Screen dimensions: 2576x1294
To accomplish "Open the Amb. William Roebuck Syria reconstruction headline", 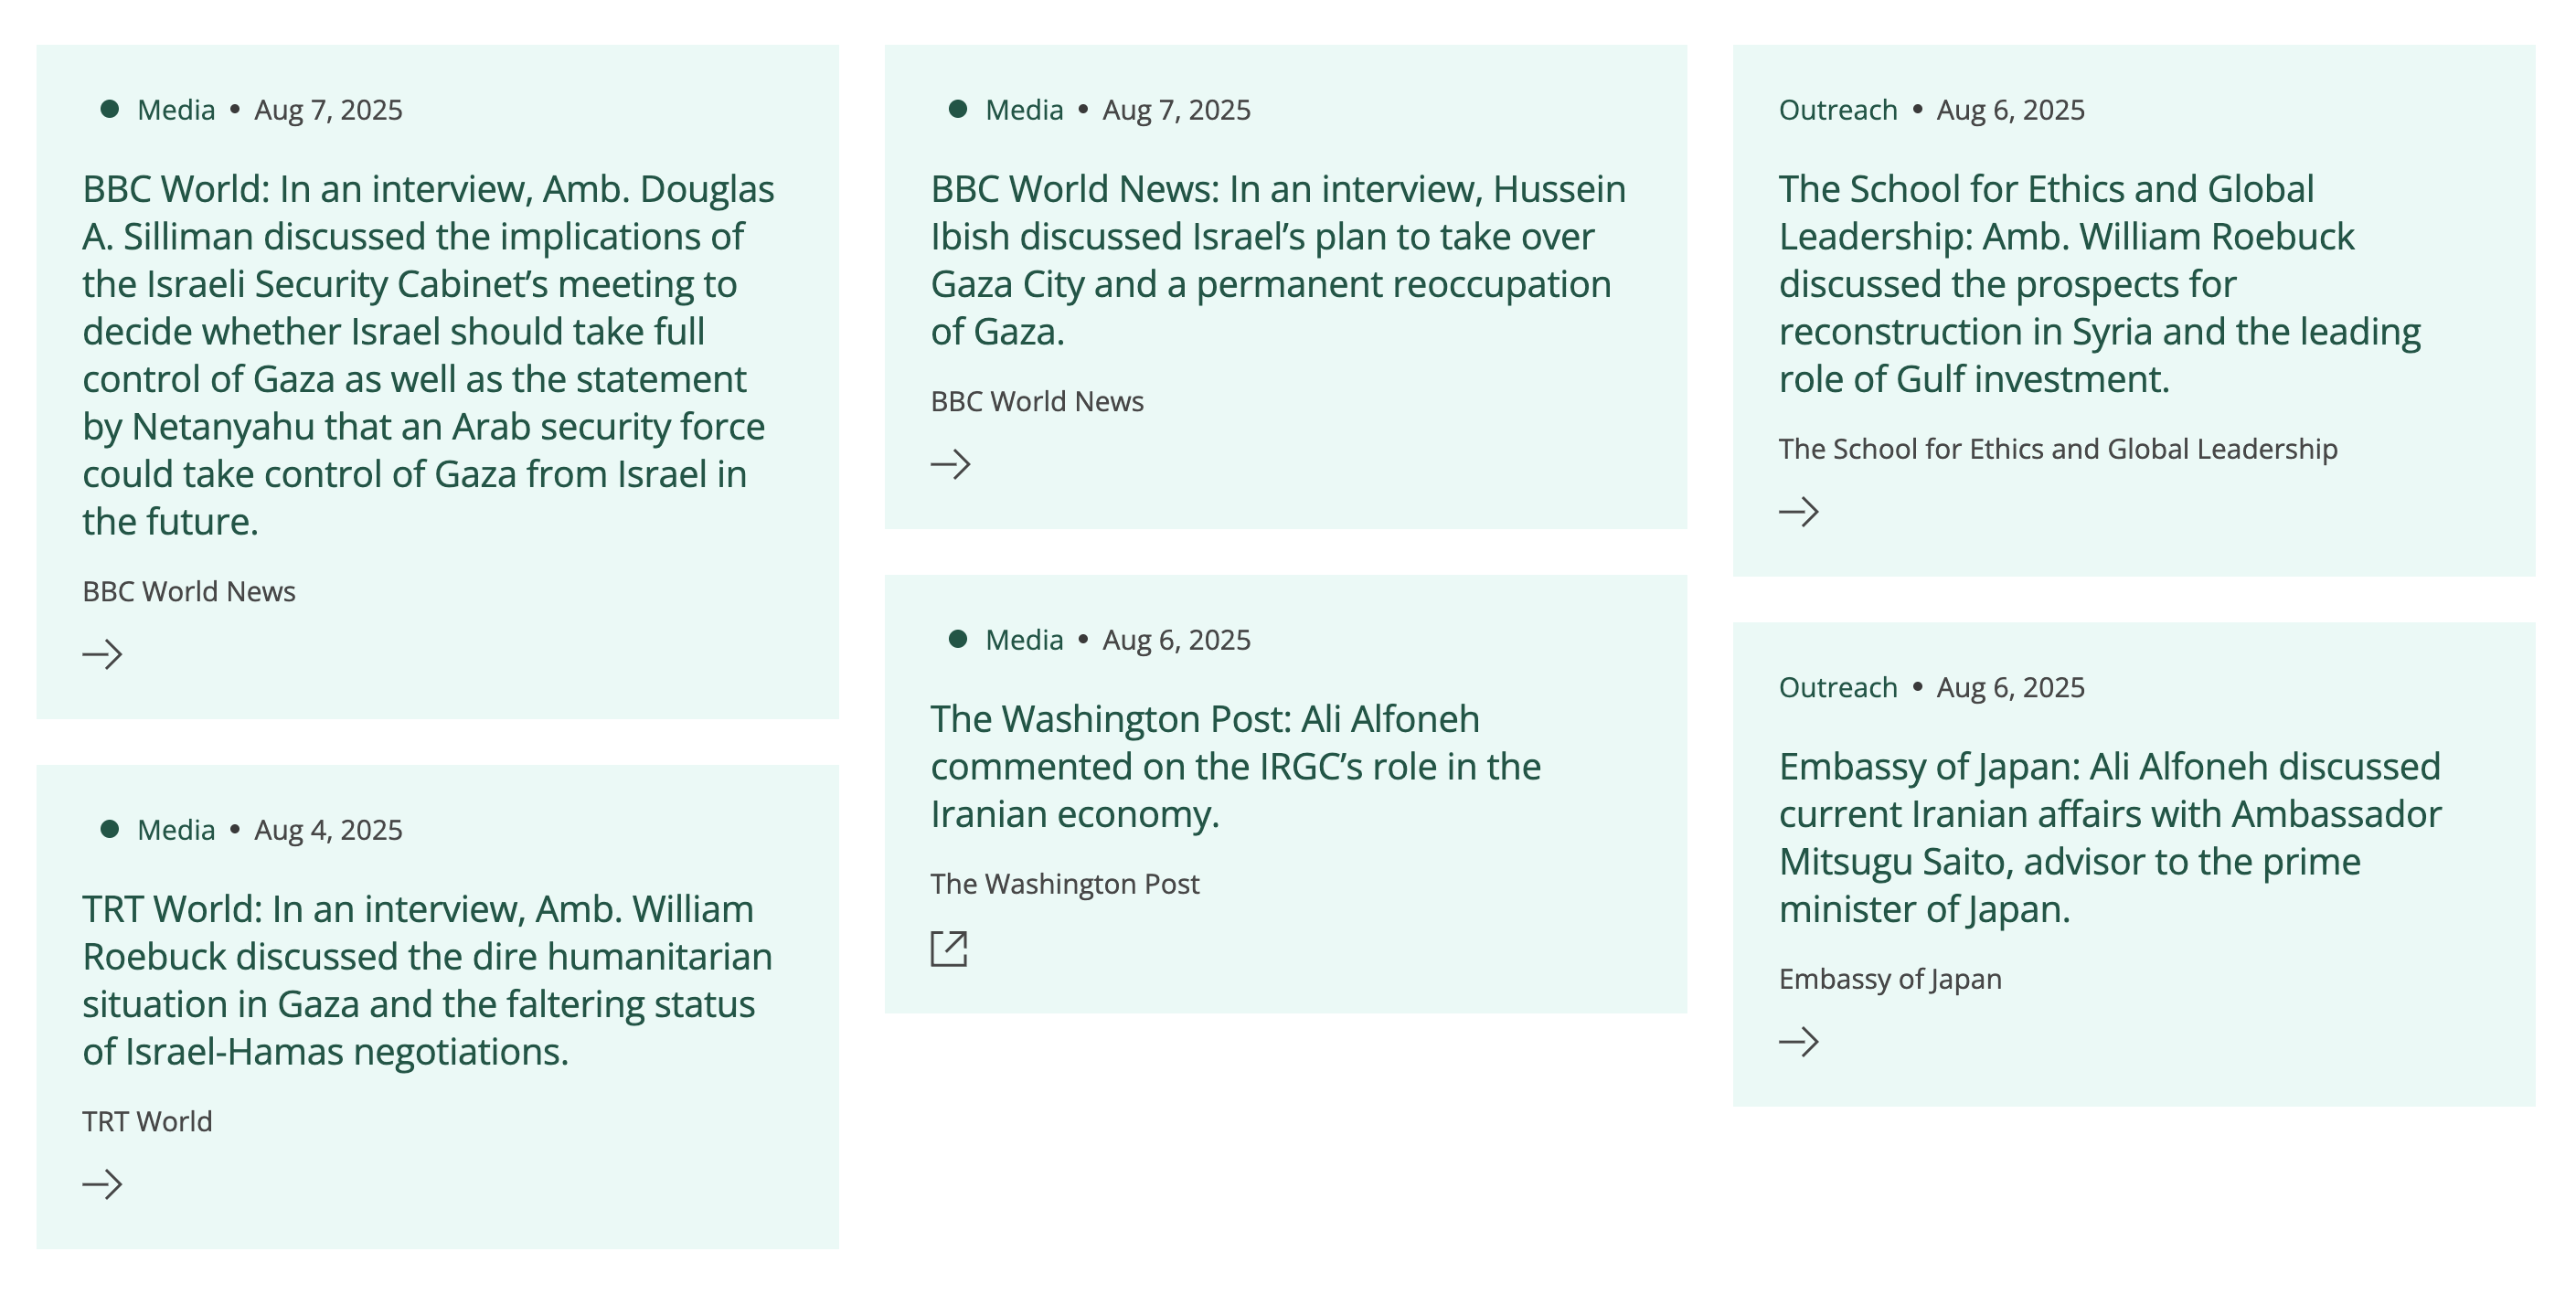I will (2100, 284).
